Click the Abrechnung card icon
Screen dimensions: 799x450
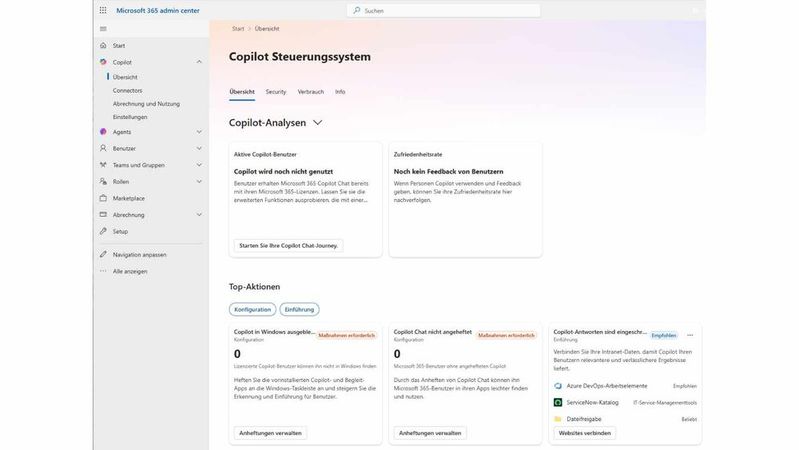click(x=103, y=215)
